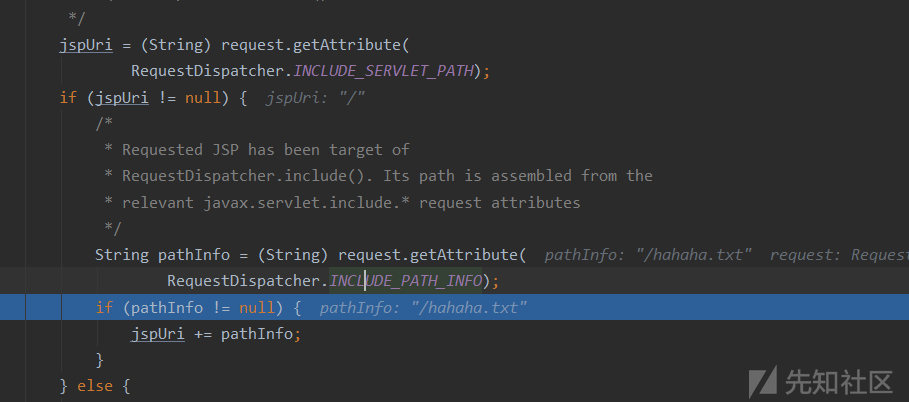Click jspUri in the first assignment line
Image resolution: width=909 pixels, height=402 pixels.
pyautogui.click(x=85, y=45)
